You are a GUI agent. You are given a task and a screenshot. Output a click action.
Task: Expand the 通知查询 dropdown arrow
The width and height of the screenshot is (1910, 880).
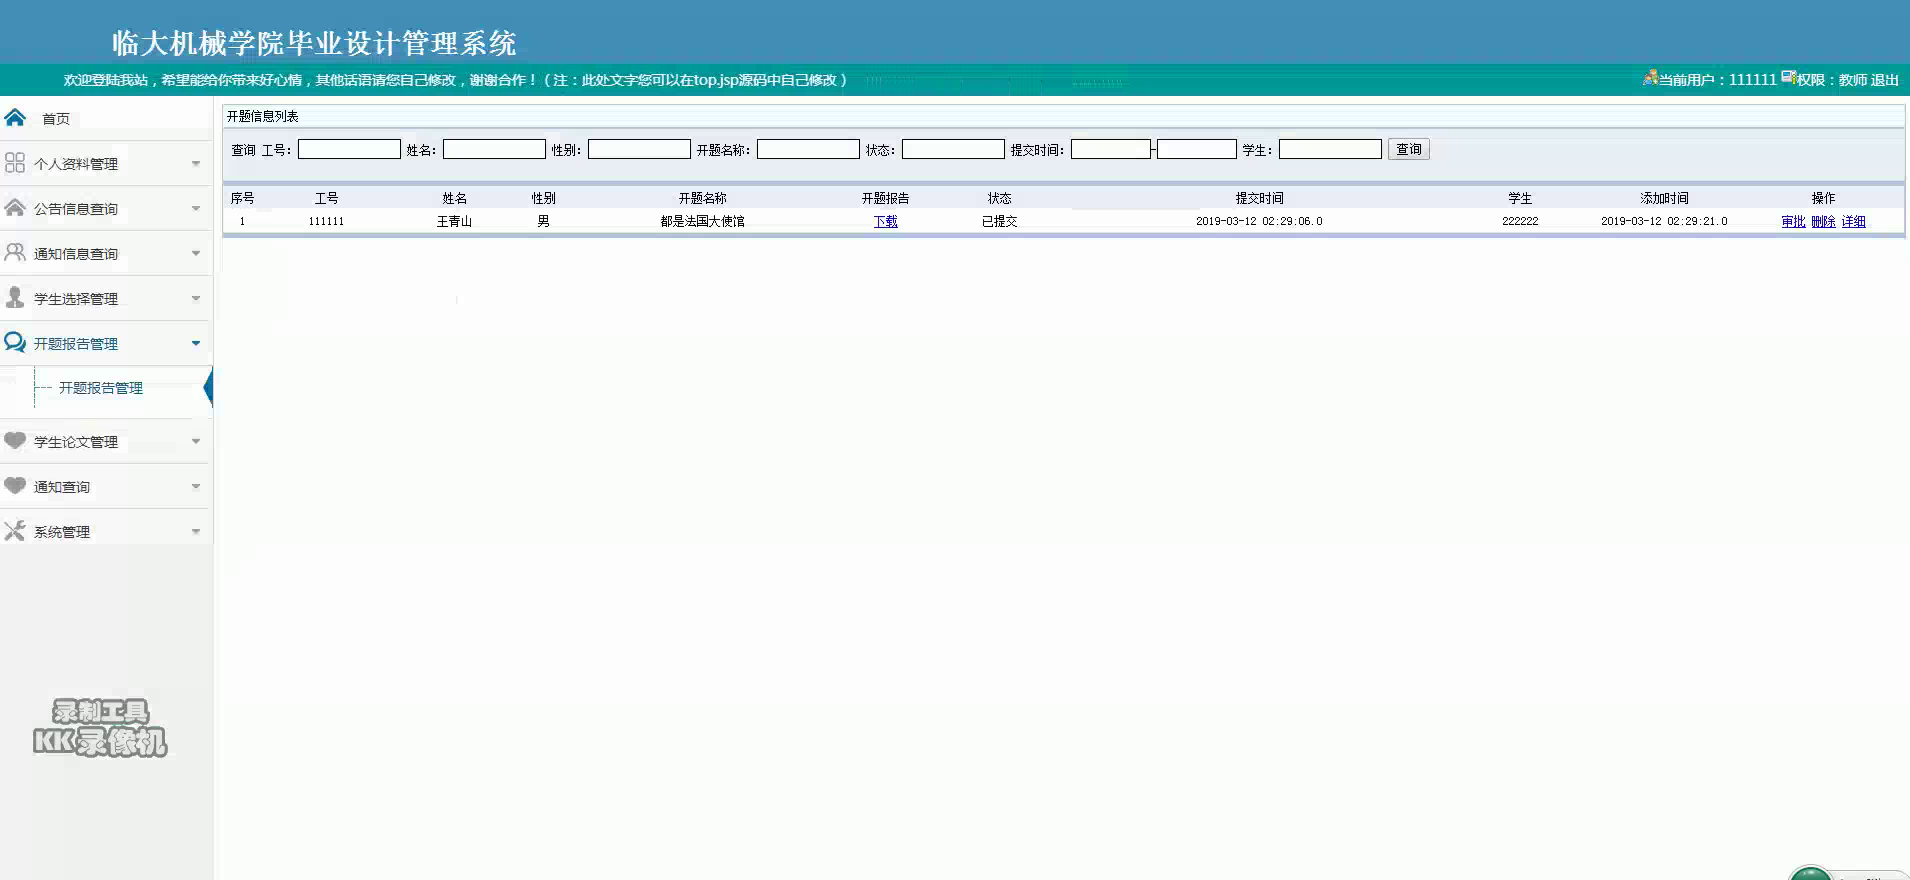click(x=196, y=486)
